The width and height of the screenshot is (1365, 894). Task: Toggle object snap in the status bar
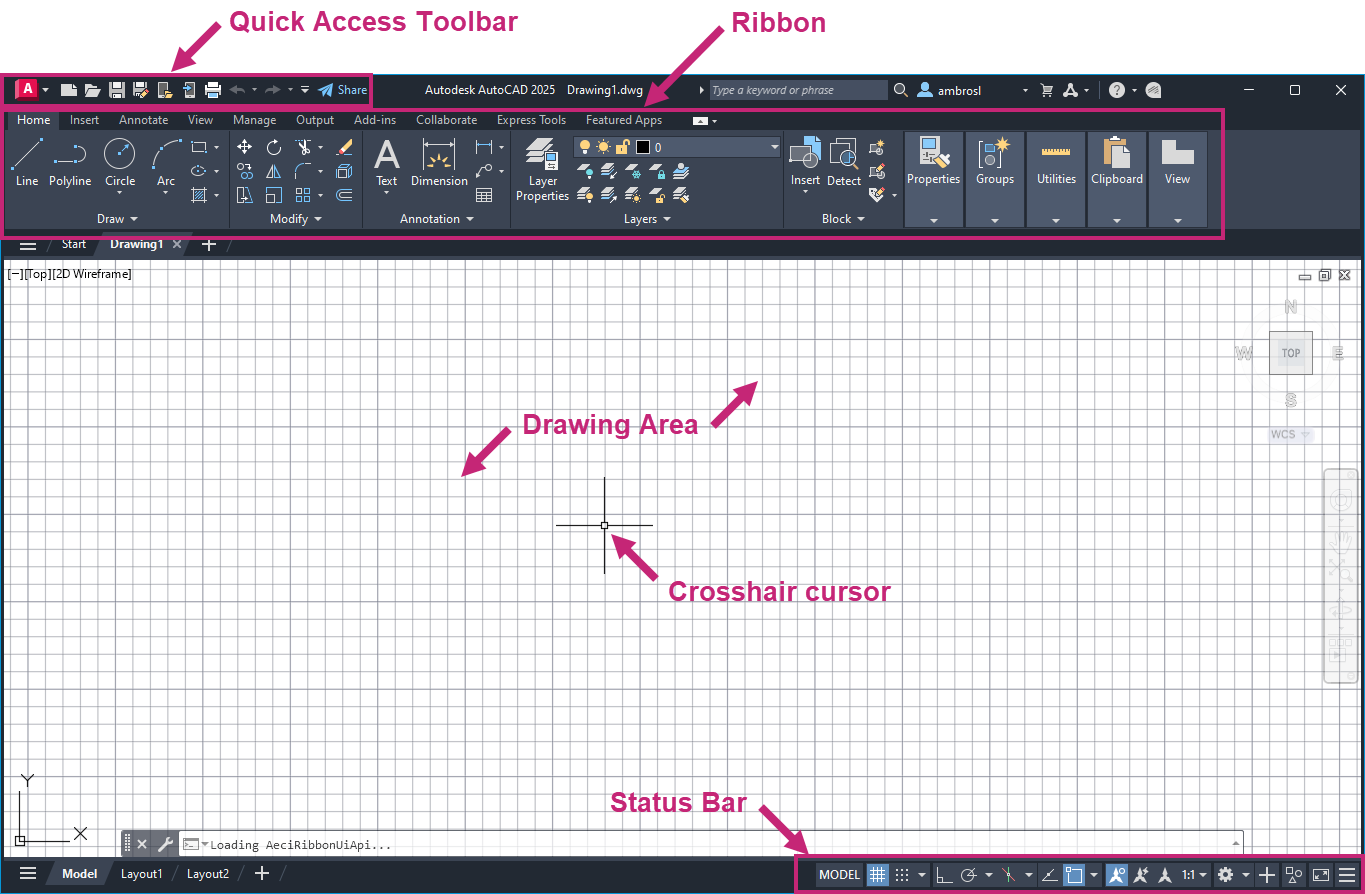[x=1074, y=875]
